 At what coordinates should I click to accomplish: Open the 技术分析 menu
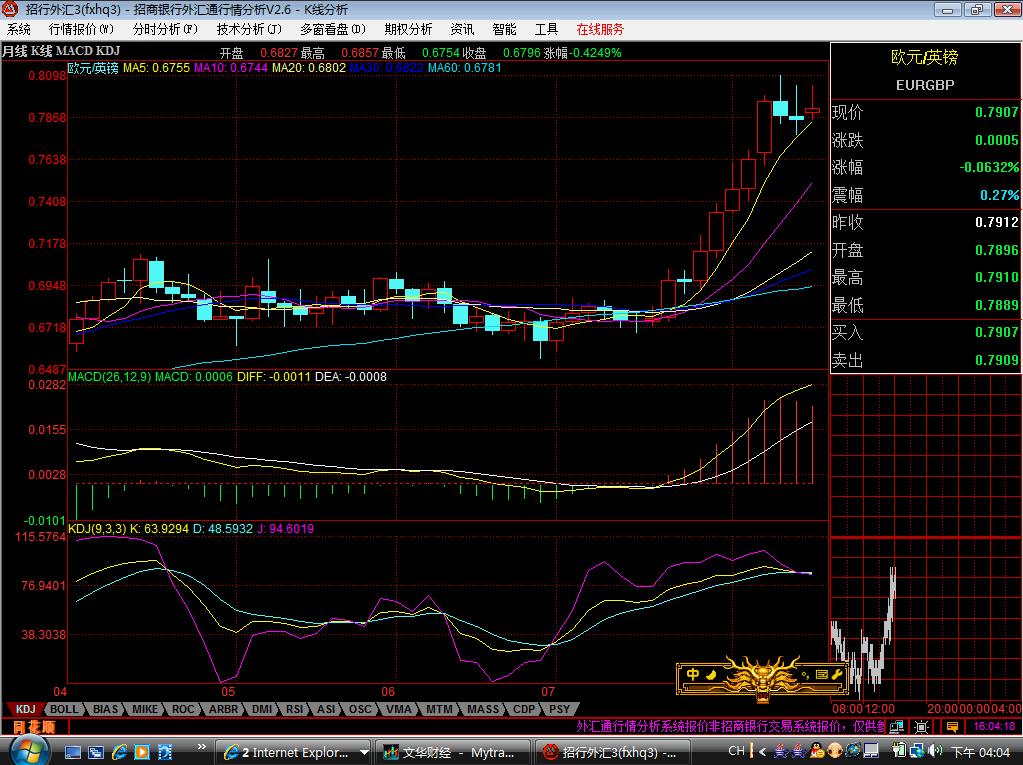(249, 29)
